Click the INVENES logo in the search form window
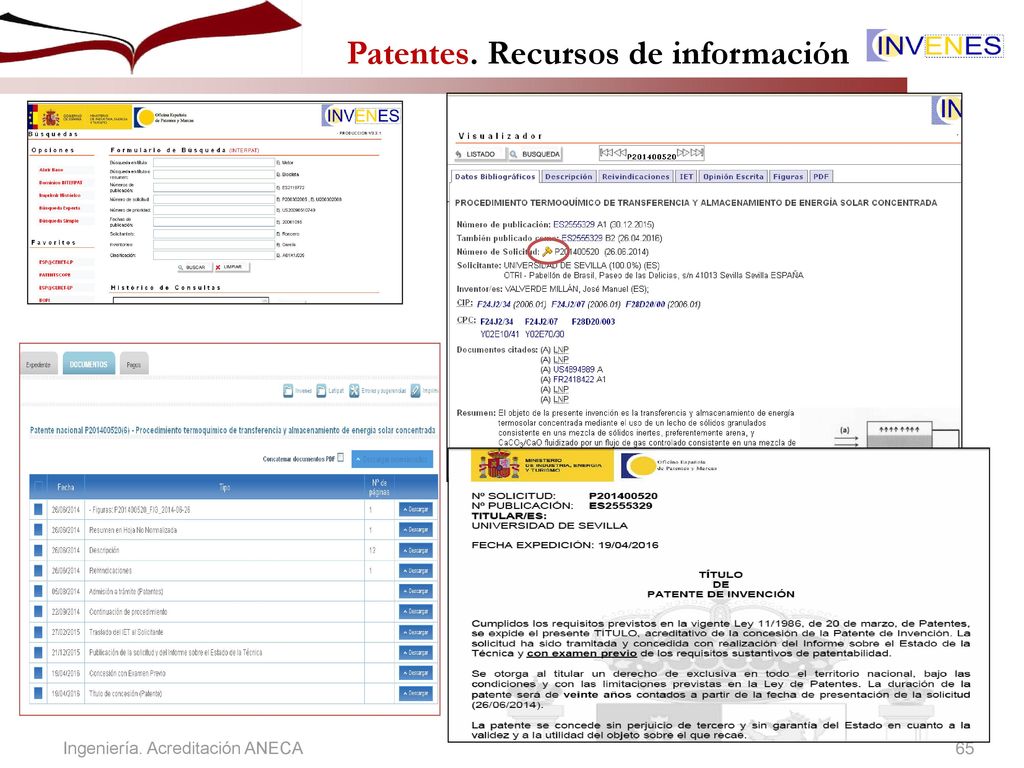Viewport: 1024px width, 768px height. (362, 116)
